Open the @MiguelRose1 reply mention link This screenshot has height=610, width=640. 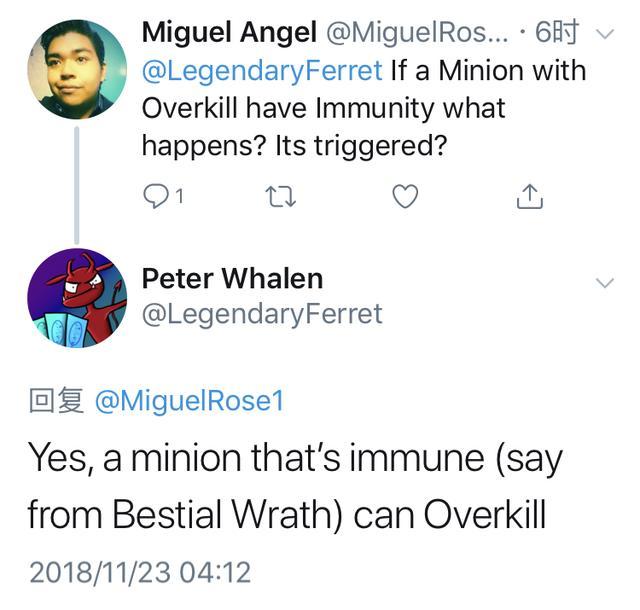click(189, 400)
